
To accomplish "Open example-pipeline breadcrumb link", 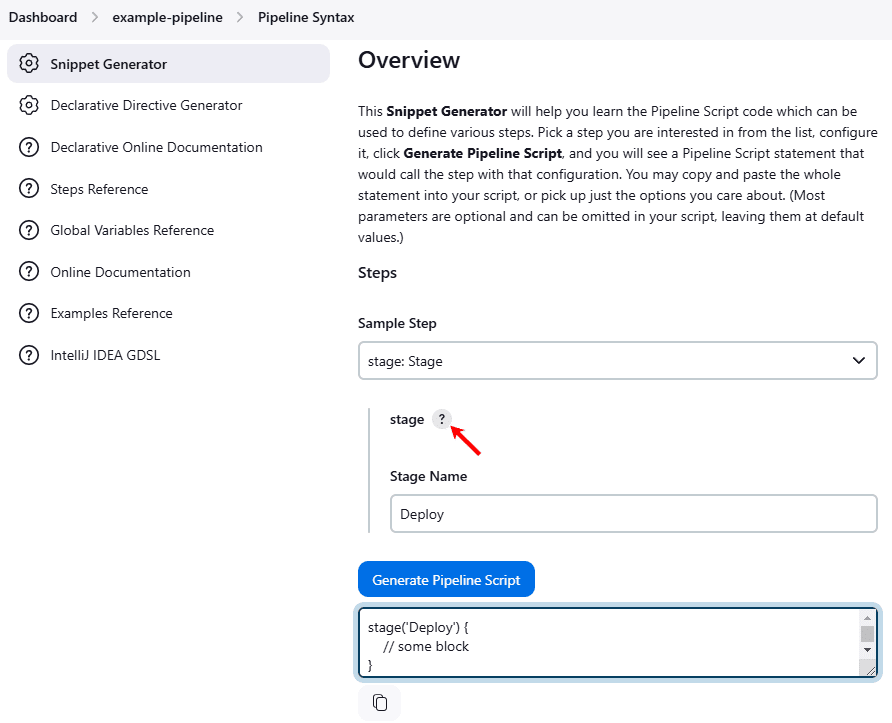I will [167, 18].
